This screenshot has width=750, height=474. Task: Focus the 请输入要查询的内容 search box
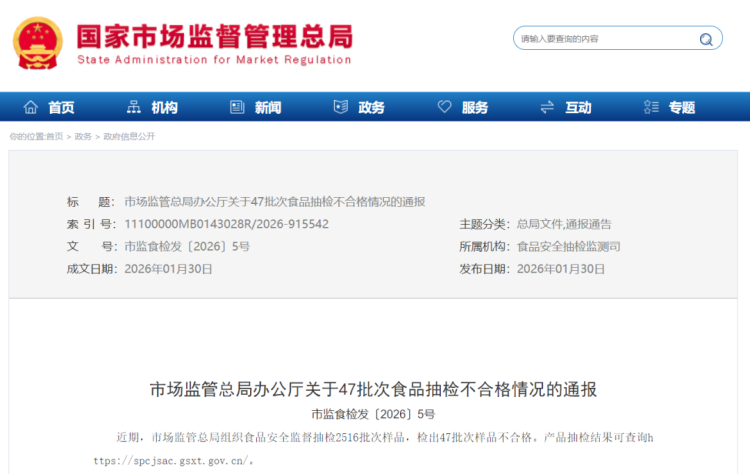pyautogui.click(x=605, y=40)
